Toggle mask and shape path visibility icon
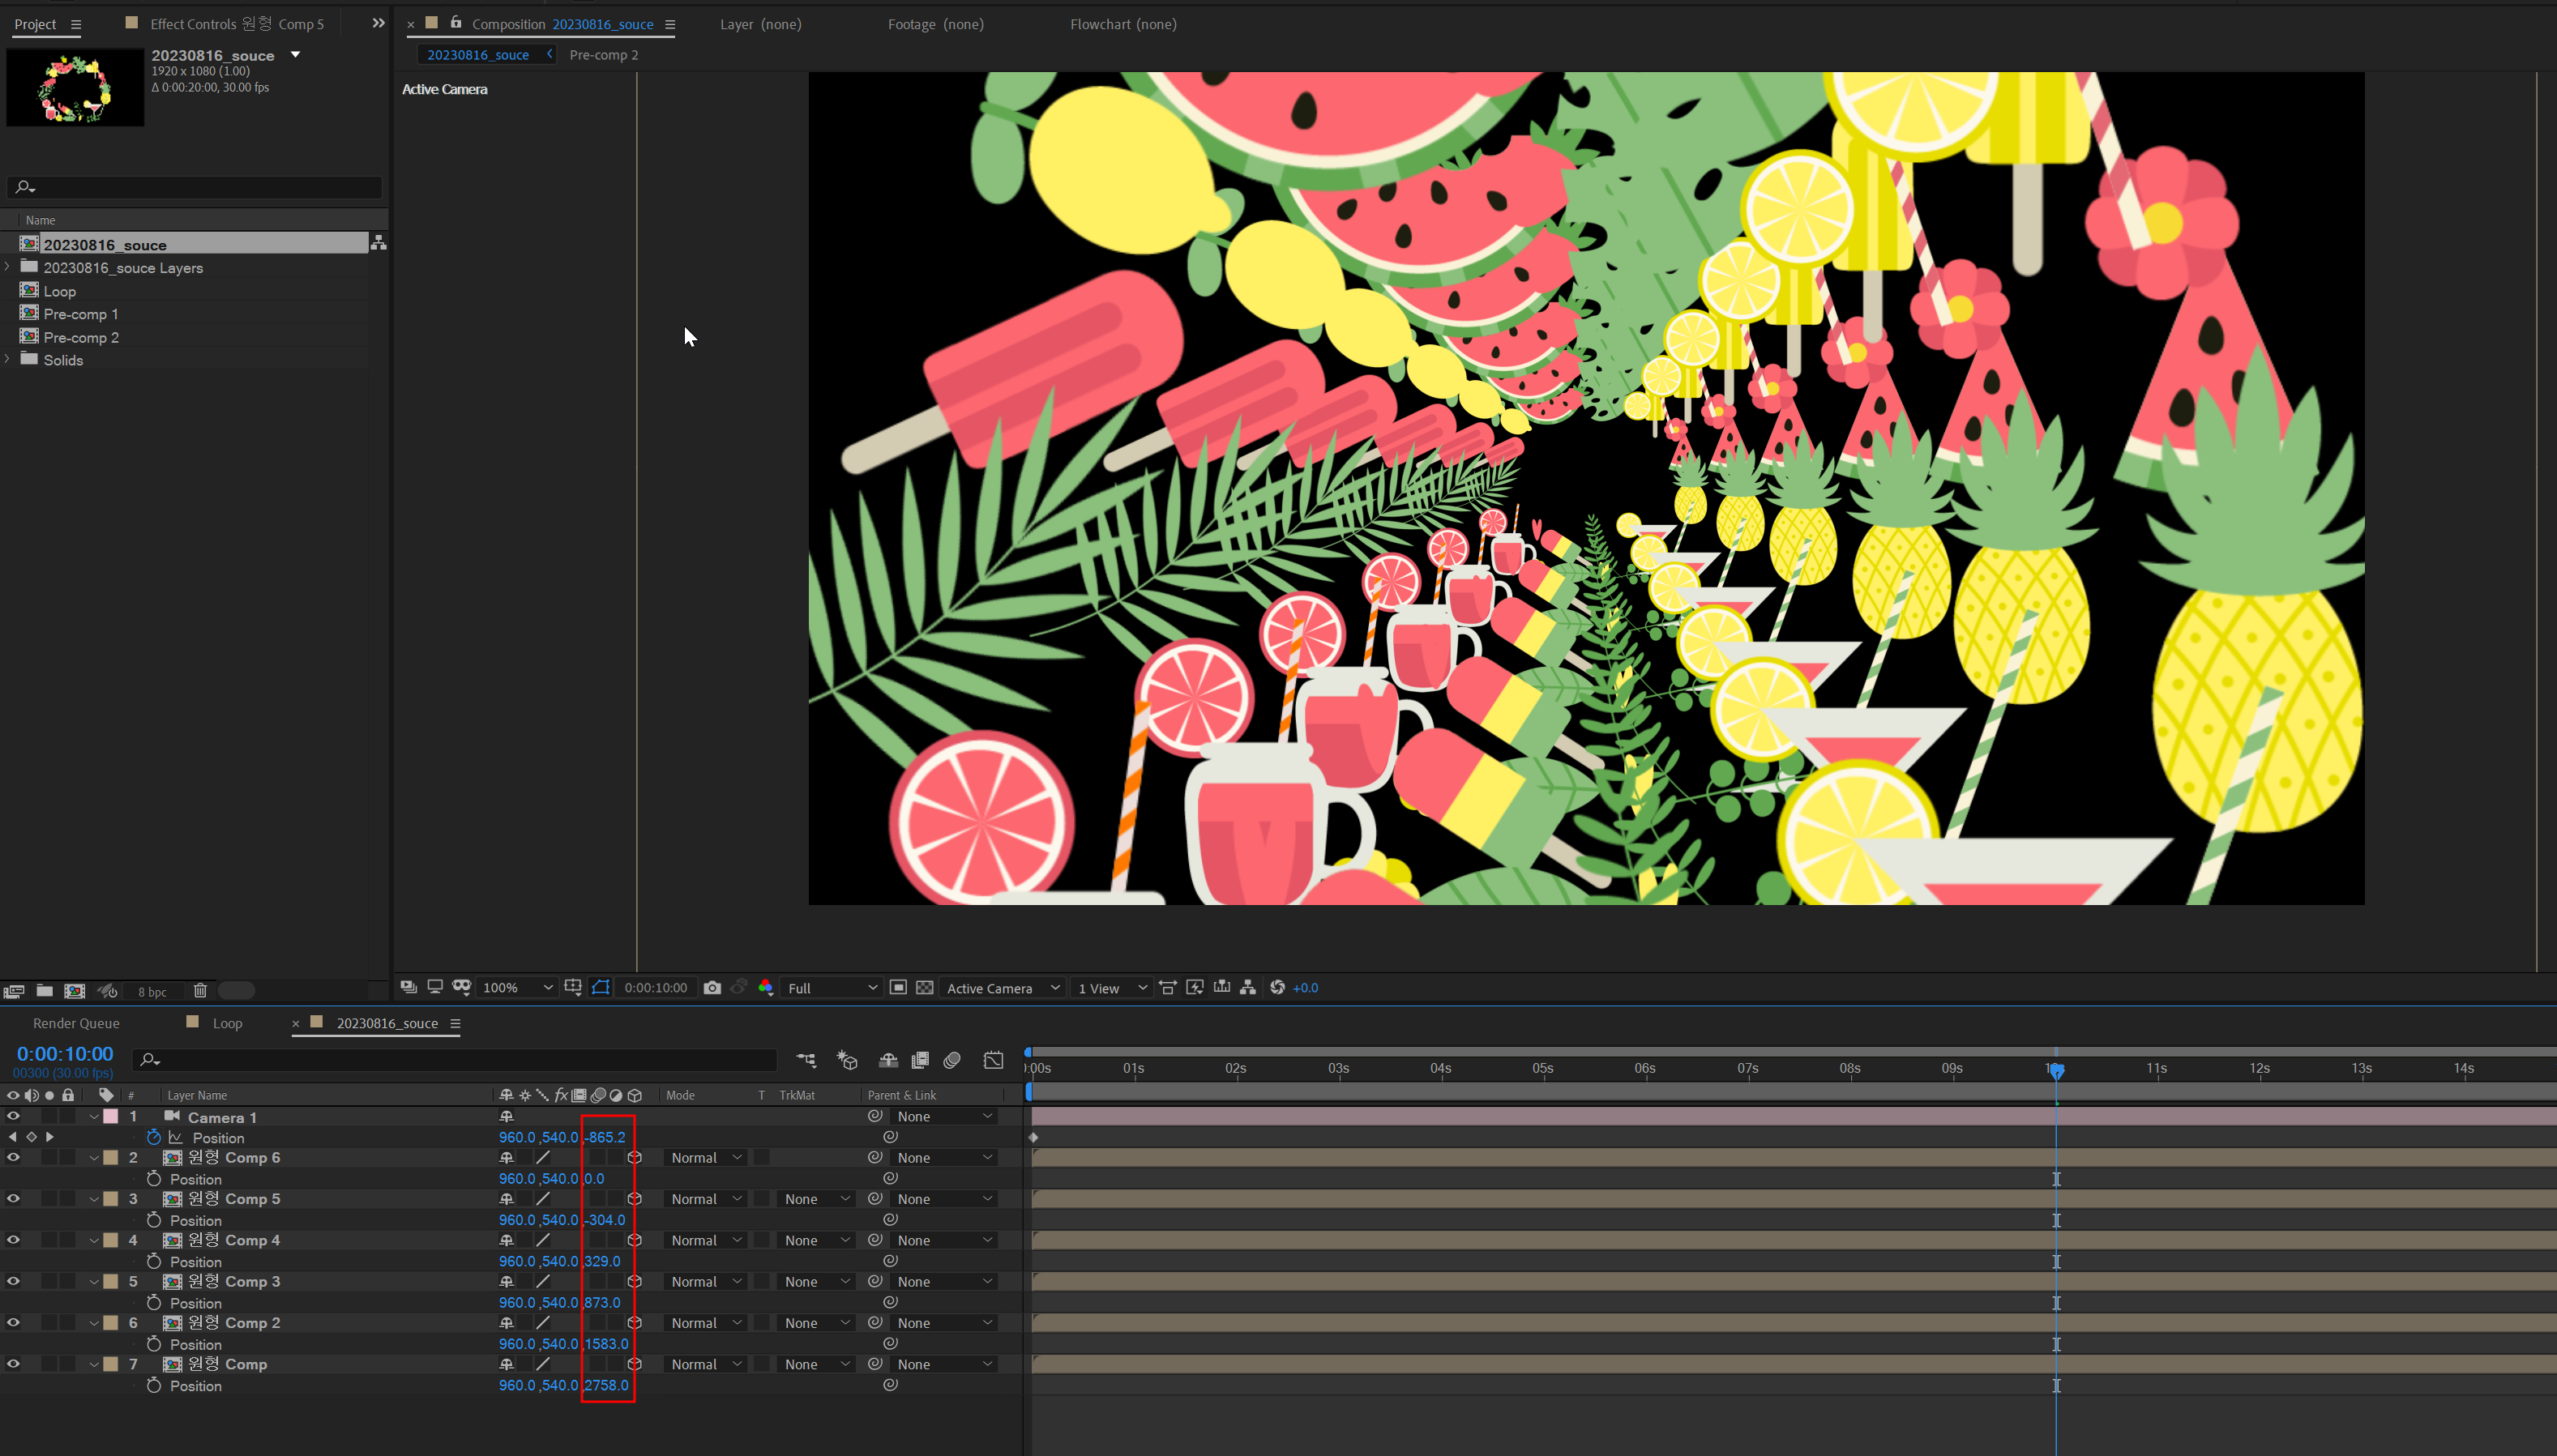The width and height of the screenshot is (2557, 1456). pyautogui.click(x=600, y=987)
